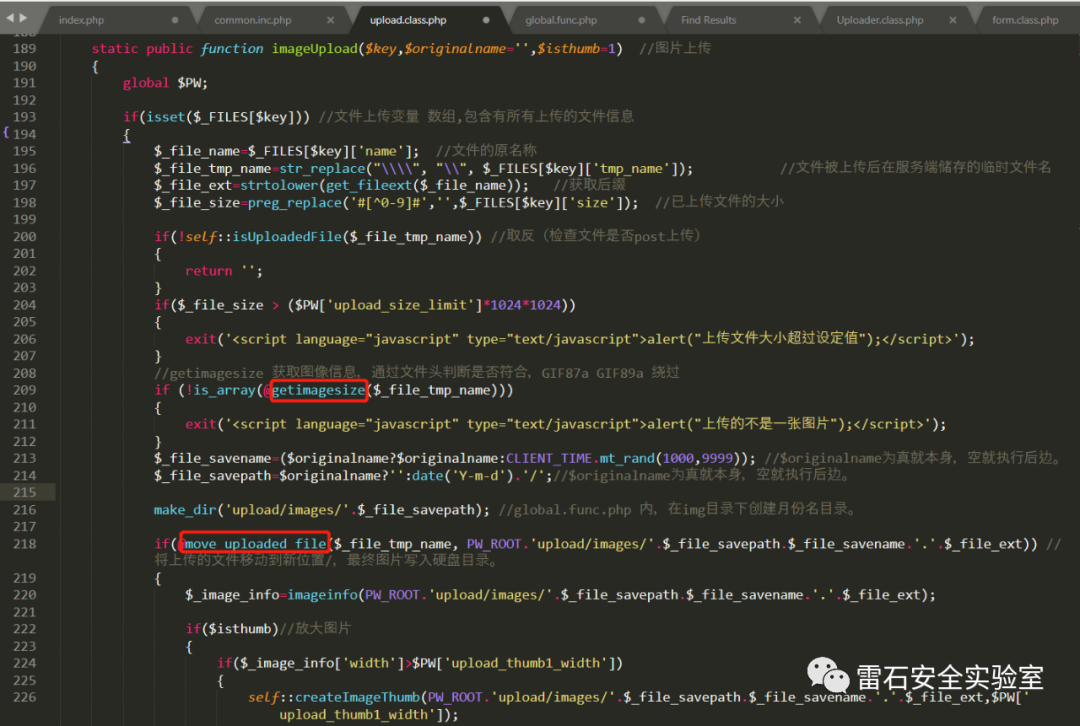Click the unsaved dot on index.php tab
The image size is (1080, 726).
(175, 20)
